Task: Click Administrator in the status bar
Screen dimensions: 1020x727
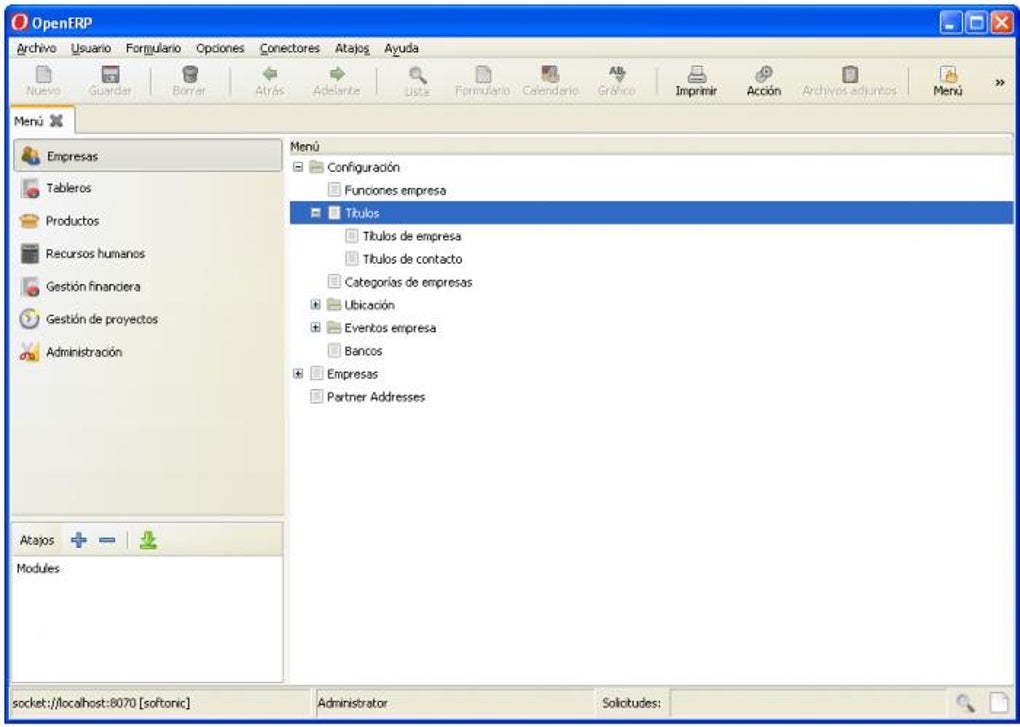Action: 353,703
